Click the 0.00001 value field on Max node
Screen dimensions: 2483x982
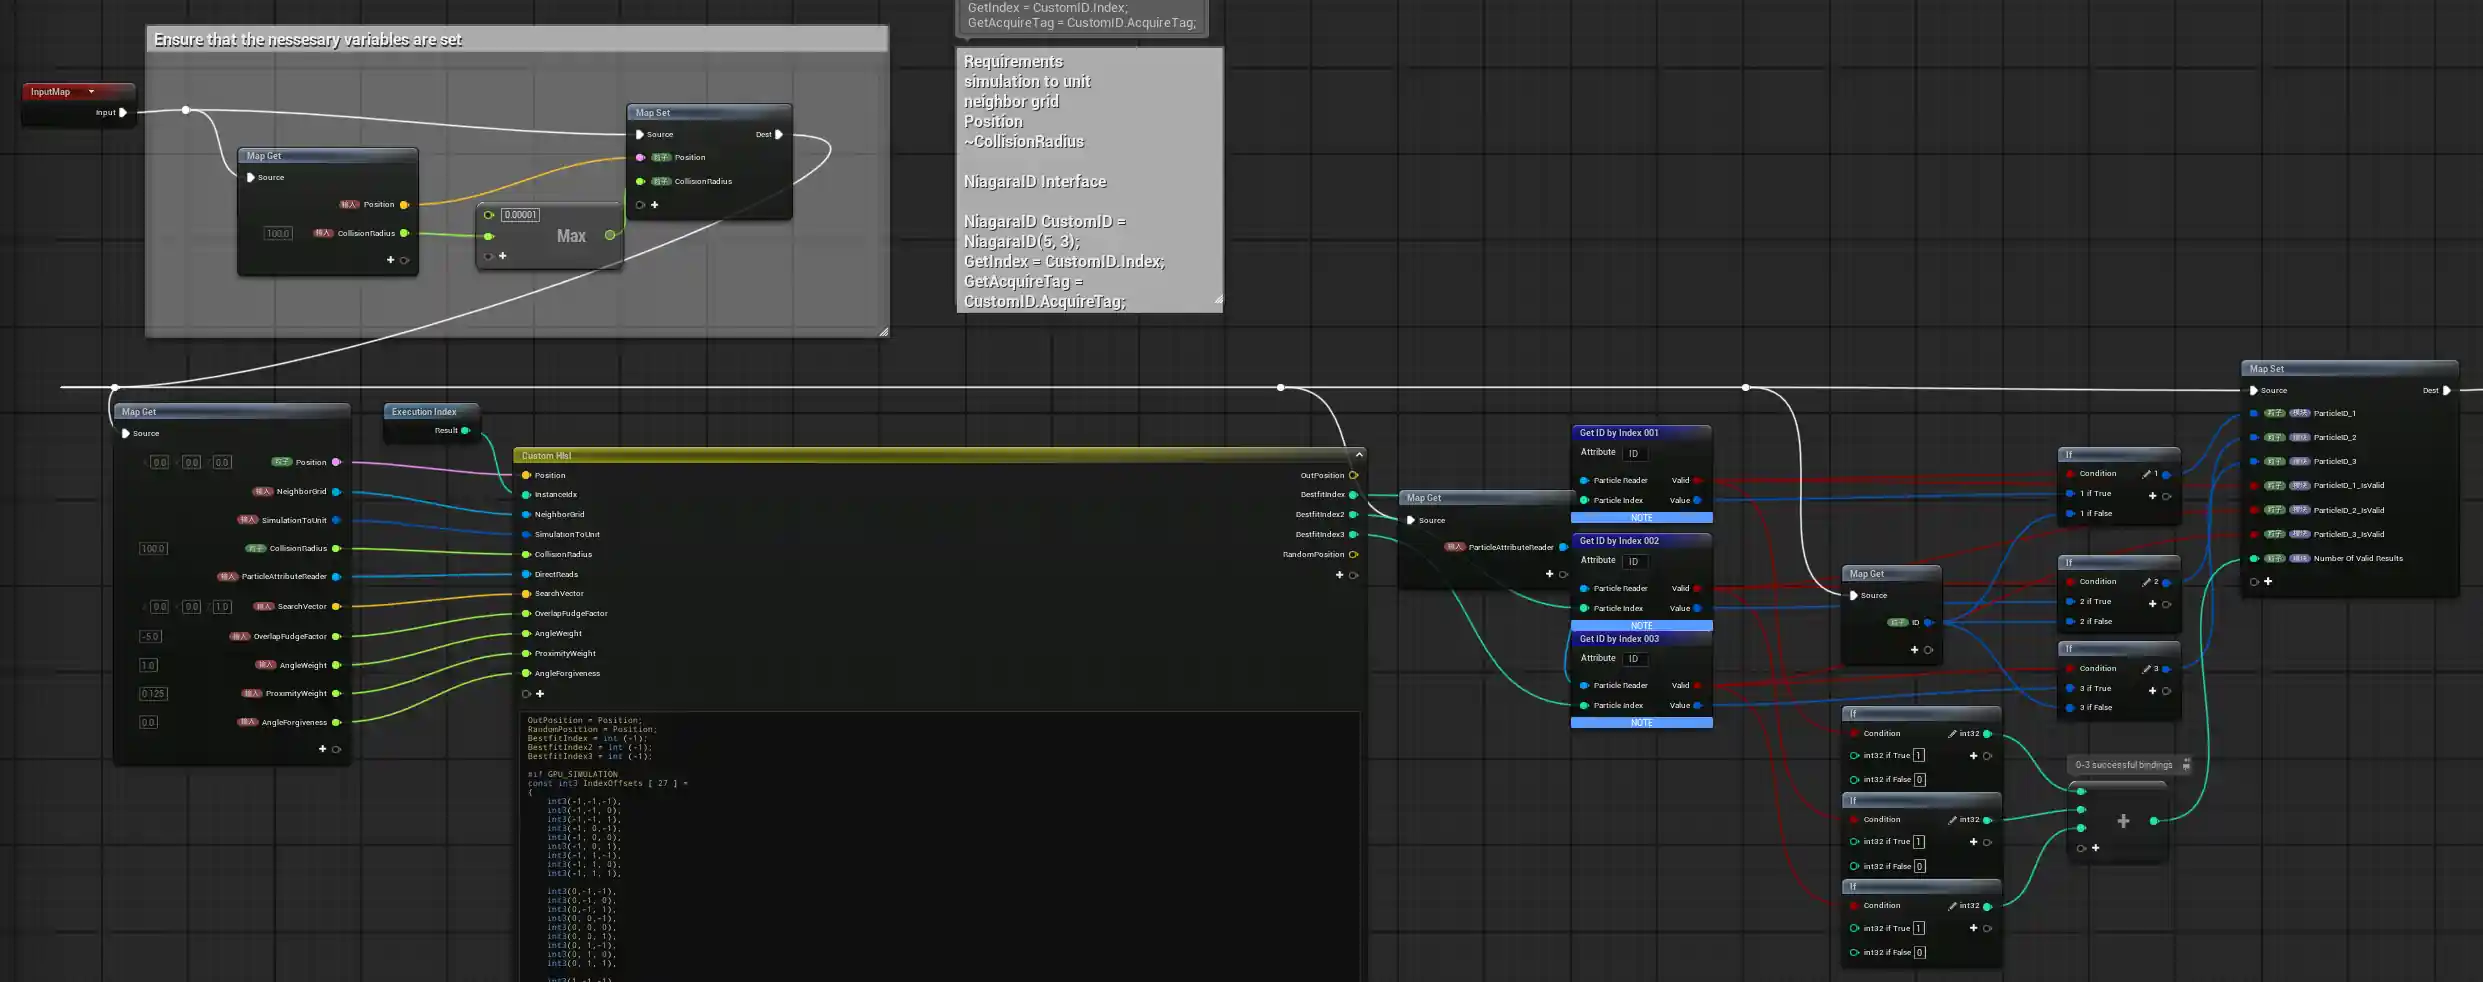520,215
